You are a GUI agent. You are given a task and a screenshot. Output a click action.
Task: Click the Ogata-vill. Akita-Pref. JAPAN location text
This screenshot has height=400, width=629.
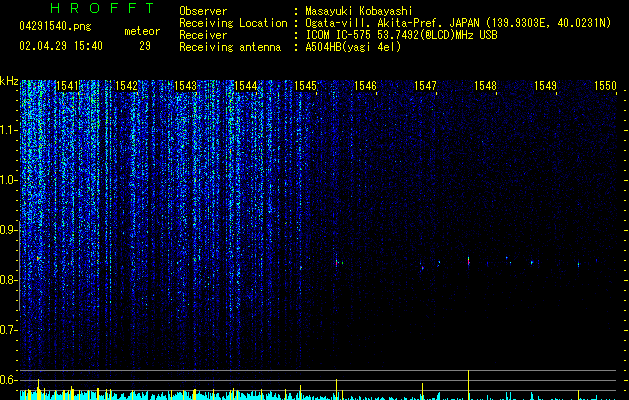pyautogui.click(x=458, y=23)
